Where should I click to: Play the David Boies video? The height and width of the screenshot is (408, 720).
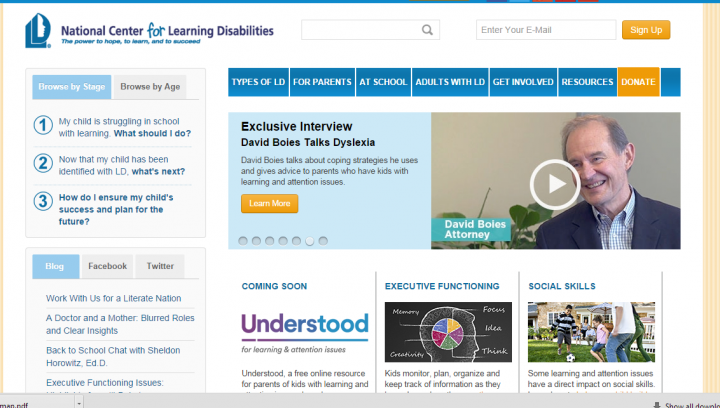555,184
